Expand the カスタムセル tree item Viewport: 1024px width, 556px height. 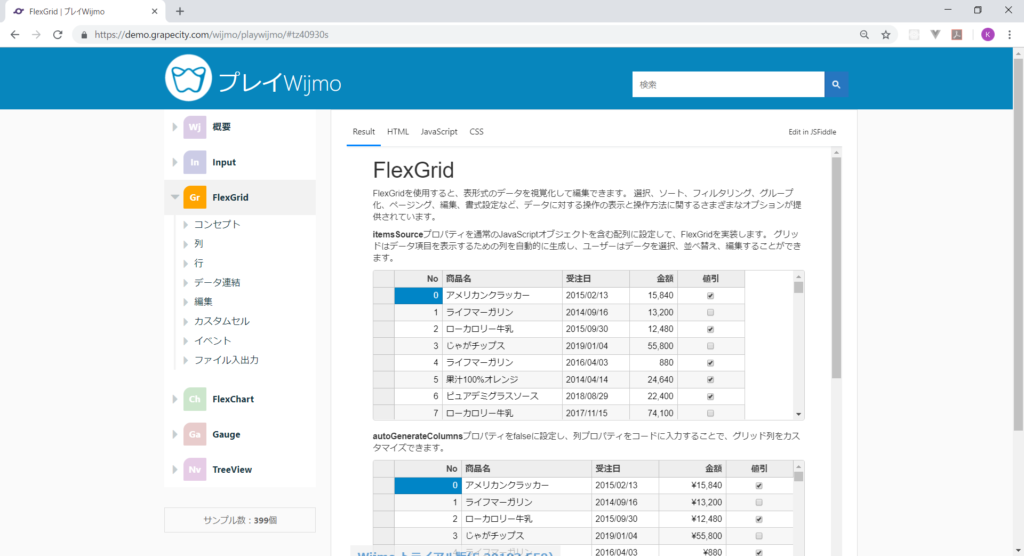185,321
